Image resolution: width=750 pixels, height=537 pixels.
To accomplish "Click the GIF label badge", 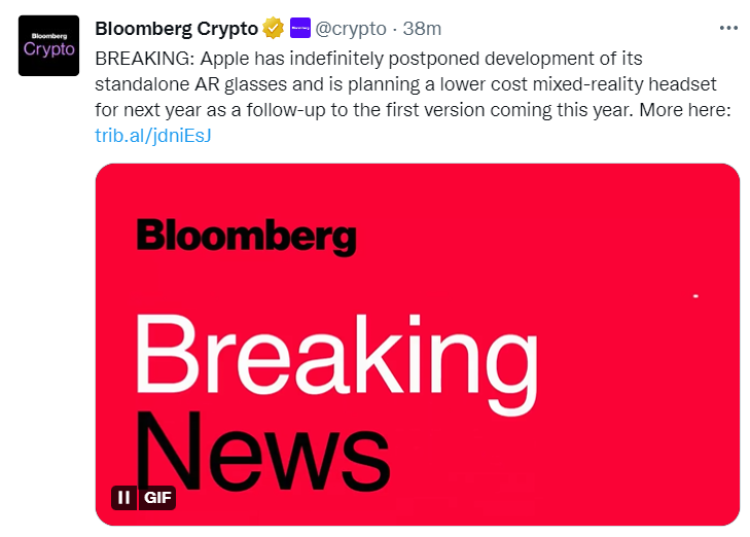I will tap(157, 497).
